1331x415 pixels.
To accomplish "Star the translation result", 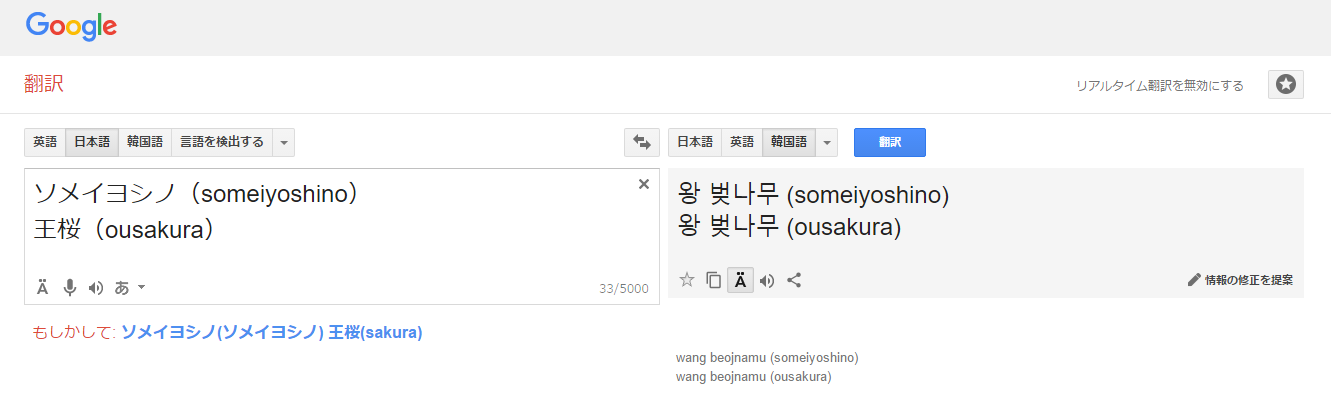I will tap(687, 280).
